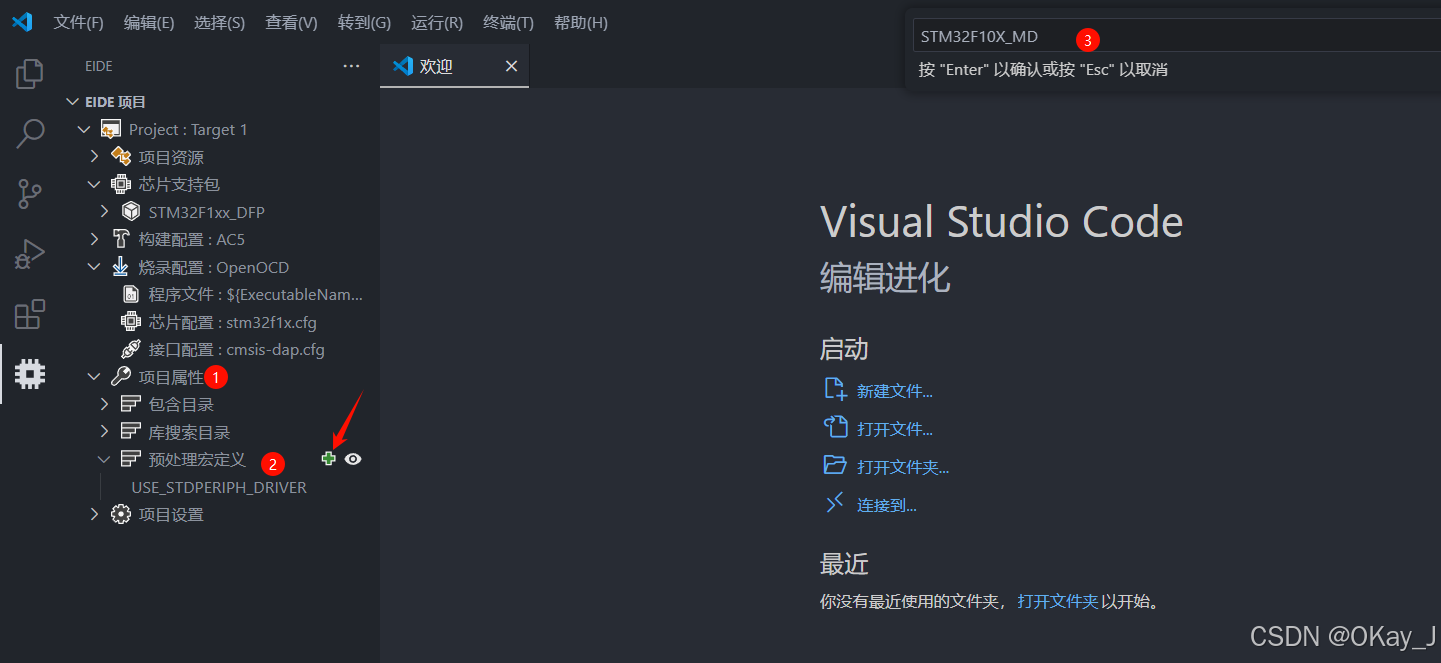Collapse the Project : Target 1 node
The width and height of the screenshot is (1441, 663).
point(84,129)
